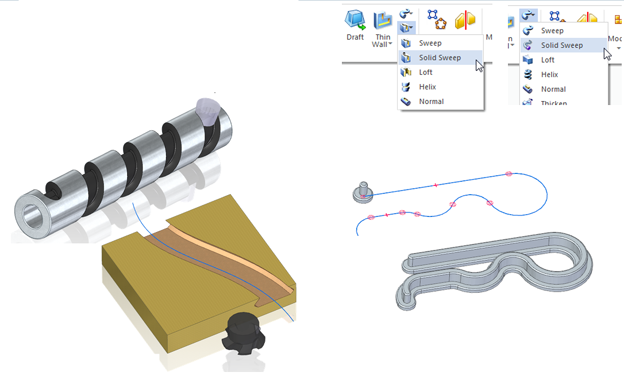Open the highlighted sweep dropdown in right ribbon
This screenshot has width=624, height=376.
click(x=528, y=15)
